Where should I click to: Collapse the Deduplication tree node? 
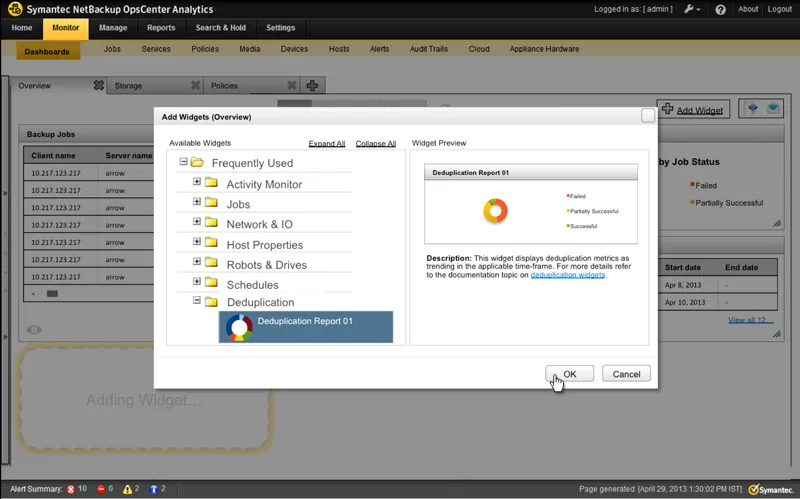pyautogui.click(x=197, y=300)
